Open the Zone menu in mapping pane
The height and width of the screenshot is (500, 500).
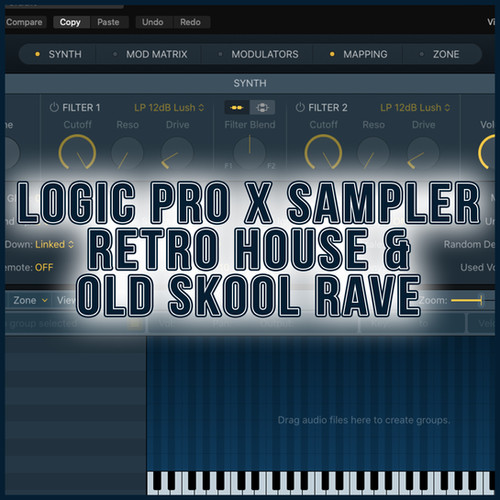click(30, 300)
